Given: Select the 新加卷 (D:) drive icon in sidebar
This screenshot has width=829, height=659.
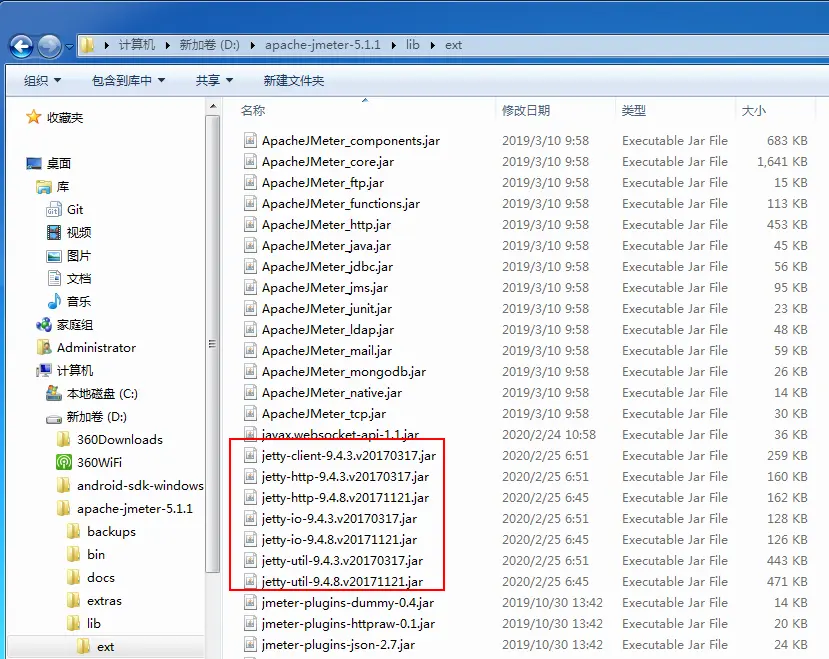Looking at the screenshot, I should tap(54, 418).
